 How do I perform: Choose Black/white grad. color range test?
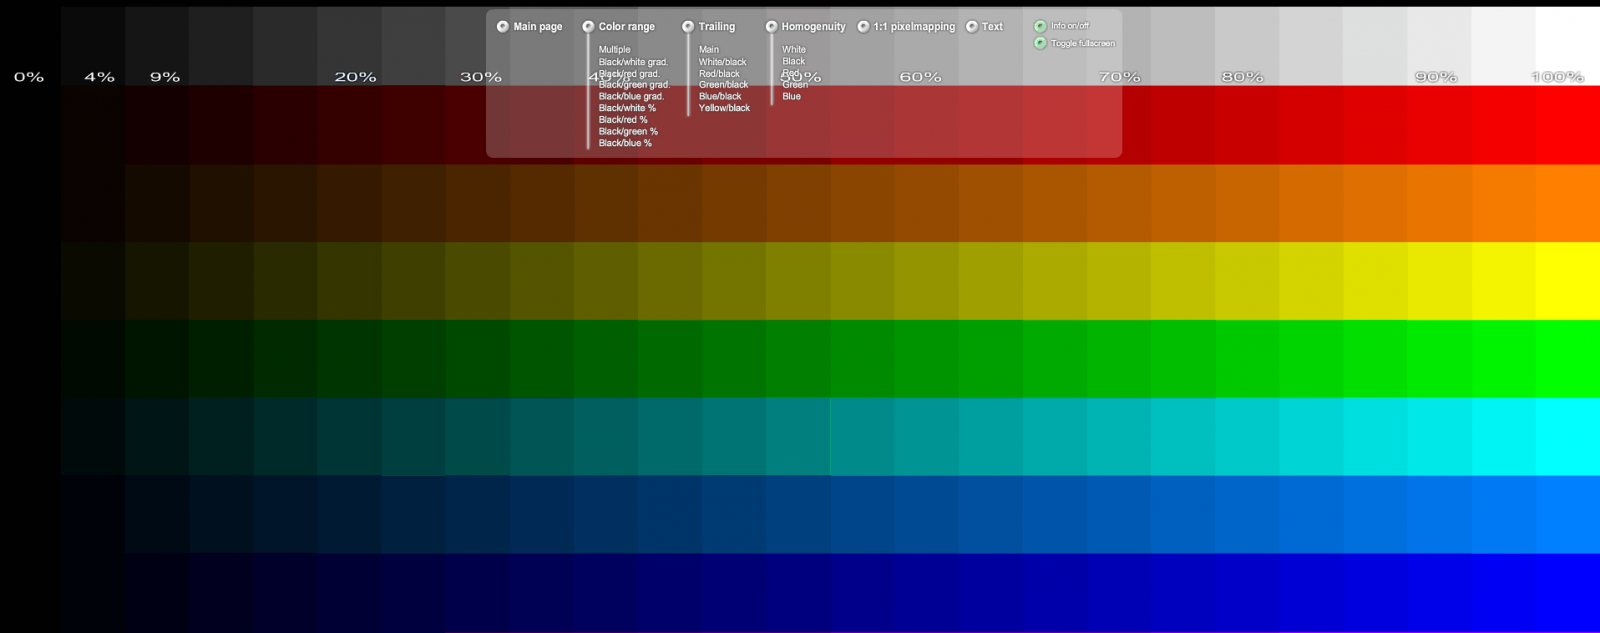(x=633, y=62)
